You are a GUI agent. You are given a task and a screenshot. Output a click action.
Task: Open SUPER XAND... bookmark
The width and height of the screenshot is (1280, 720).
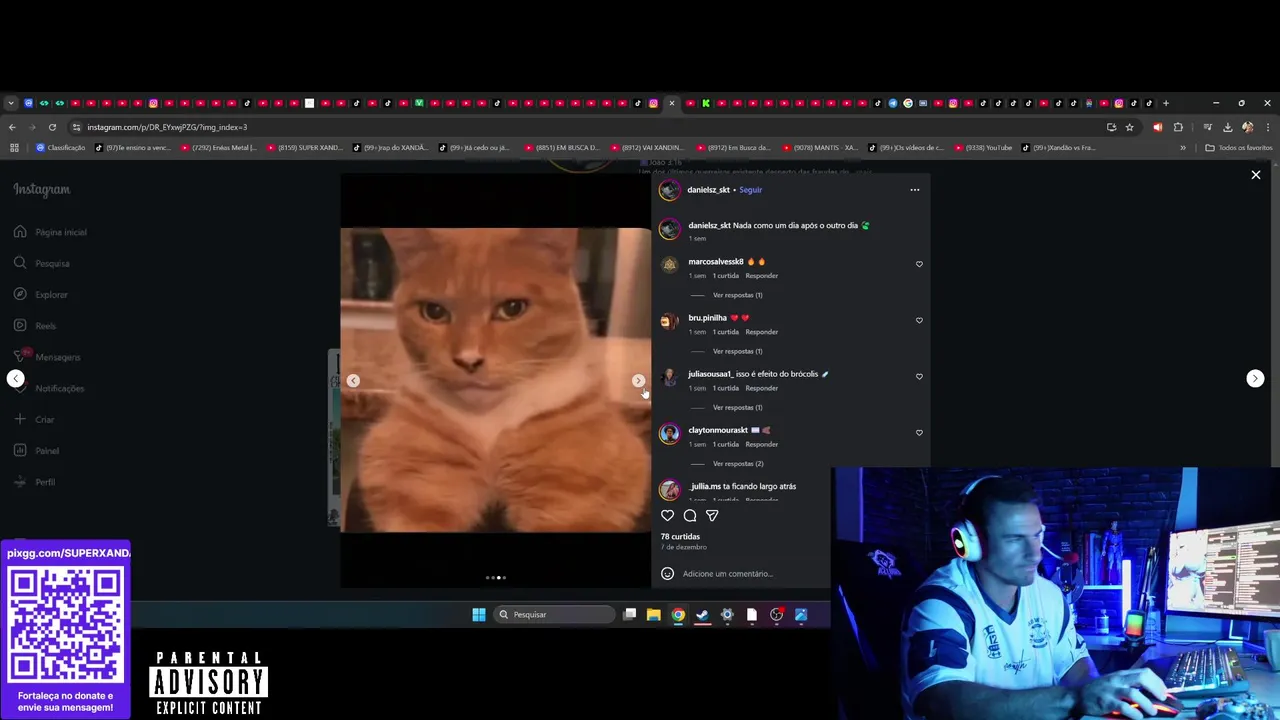305,148
